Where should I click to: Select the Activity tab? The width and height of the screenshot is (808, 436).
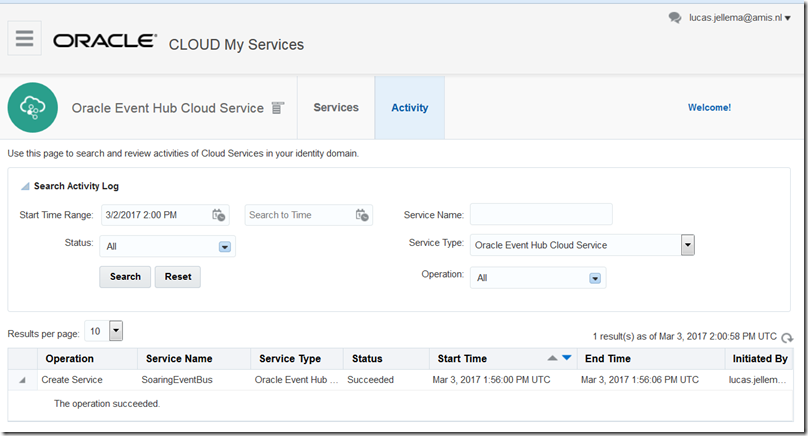tap(410, 108)
